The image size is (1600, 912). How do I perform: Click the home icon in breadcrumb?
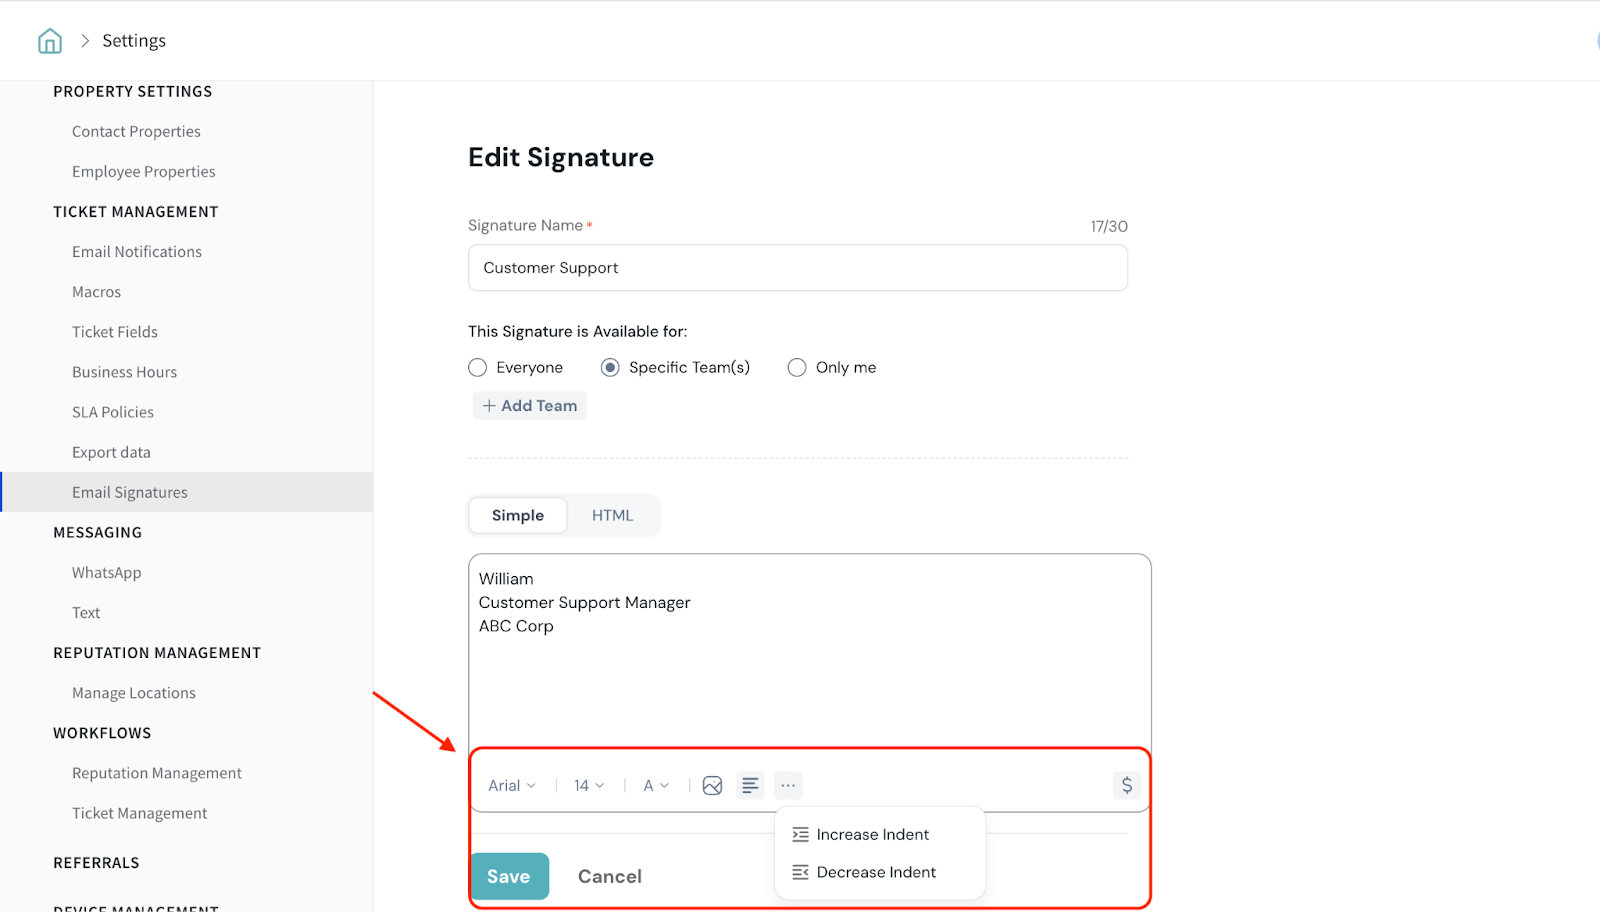(49, 41)
